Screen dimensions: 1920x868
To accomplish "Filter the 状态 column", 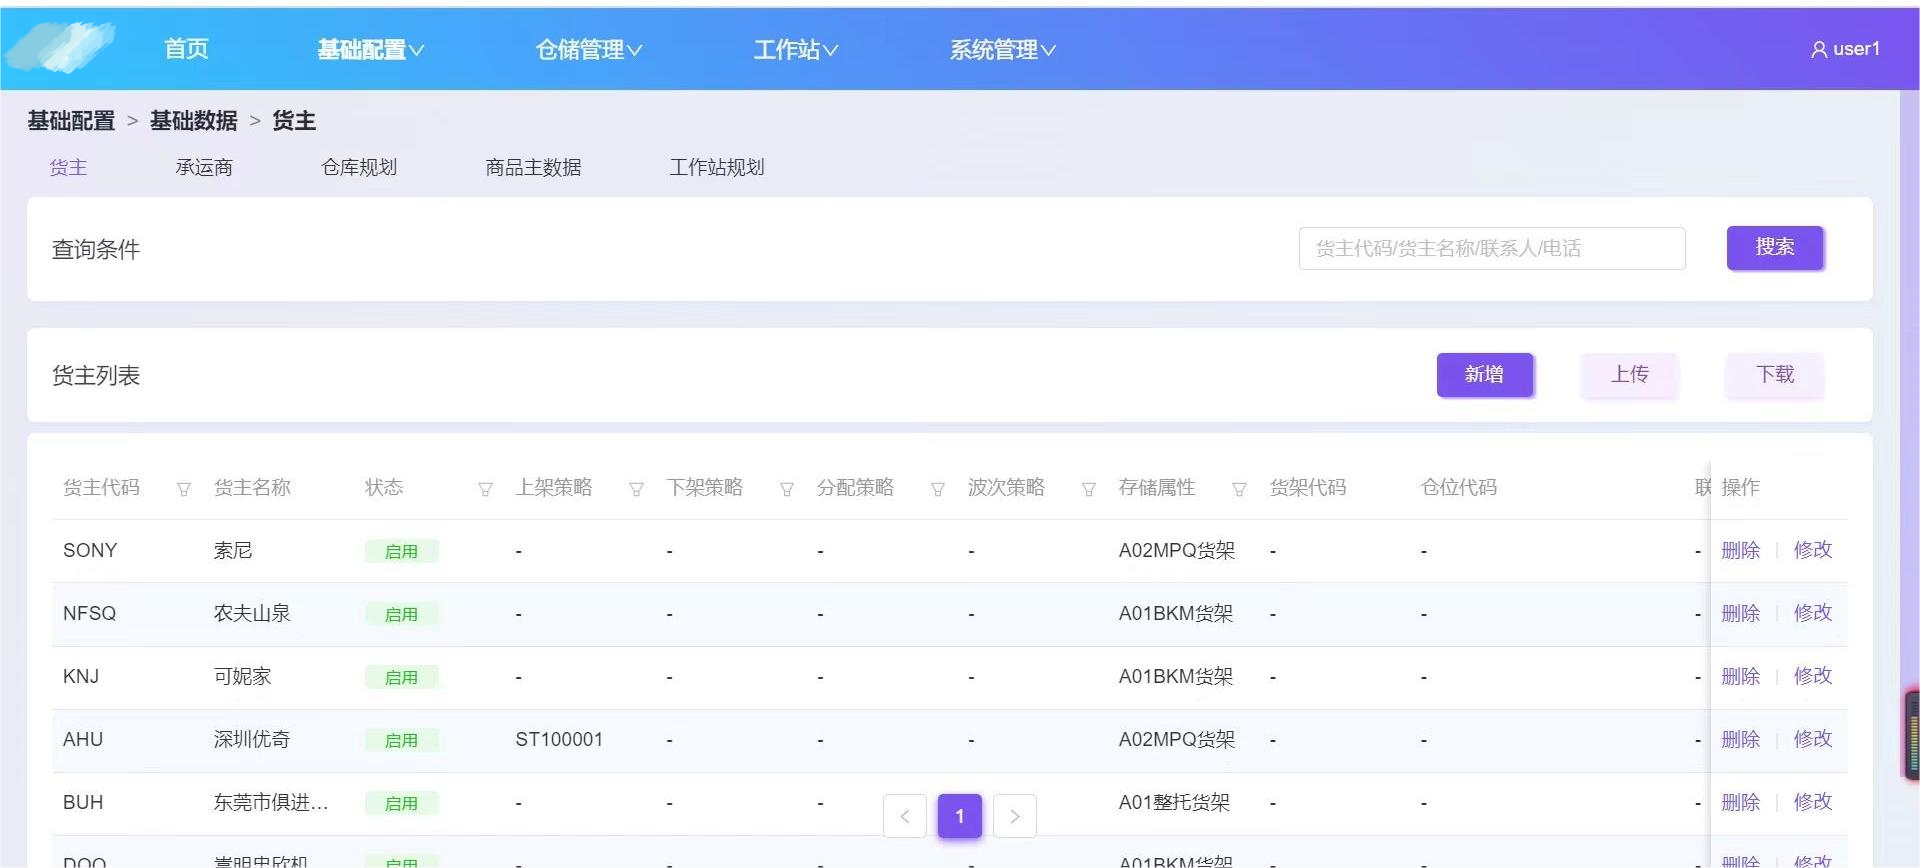I will click(x=485, y=489).
